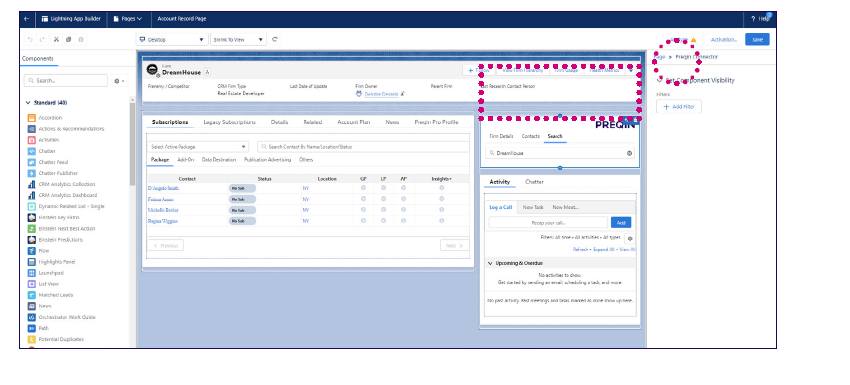Select the Accordion component icon

point(31,118)
